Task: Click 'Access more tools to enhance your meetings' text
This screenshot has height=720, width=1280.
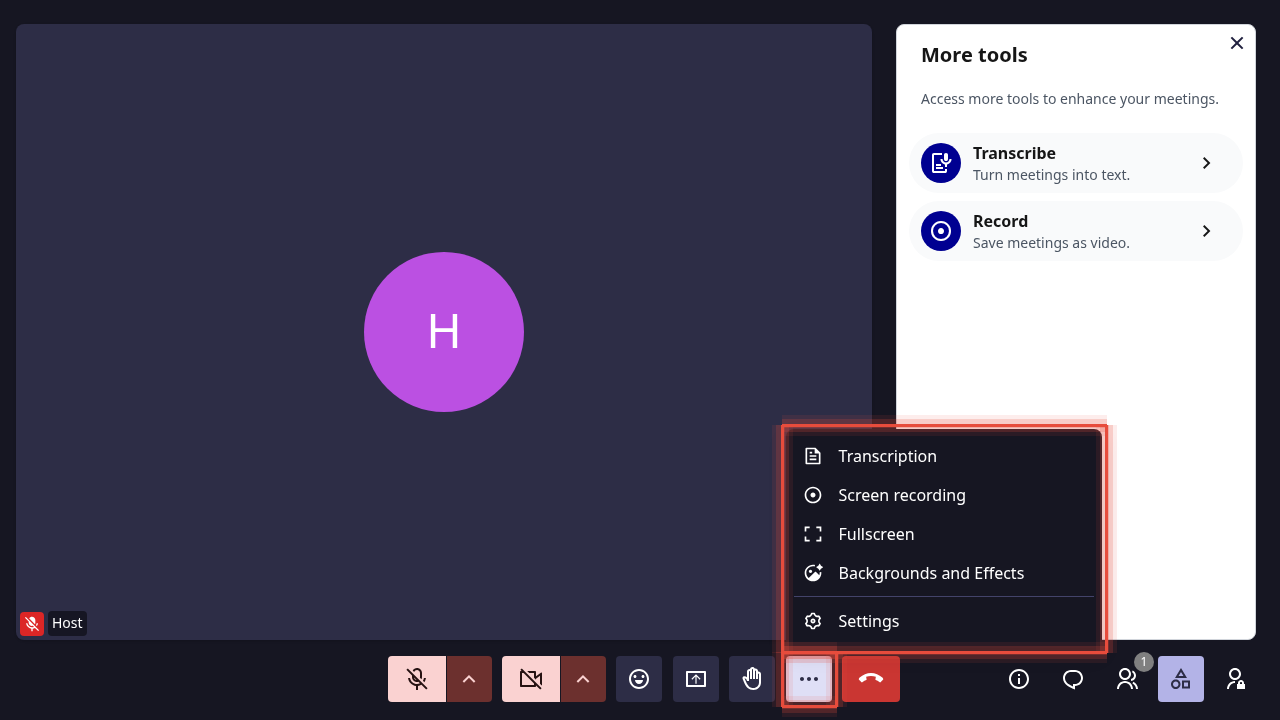Action: click(1070, 99)
